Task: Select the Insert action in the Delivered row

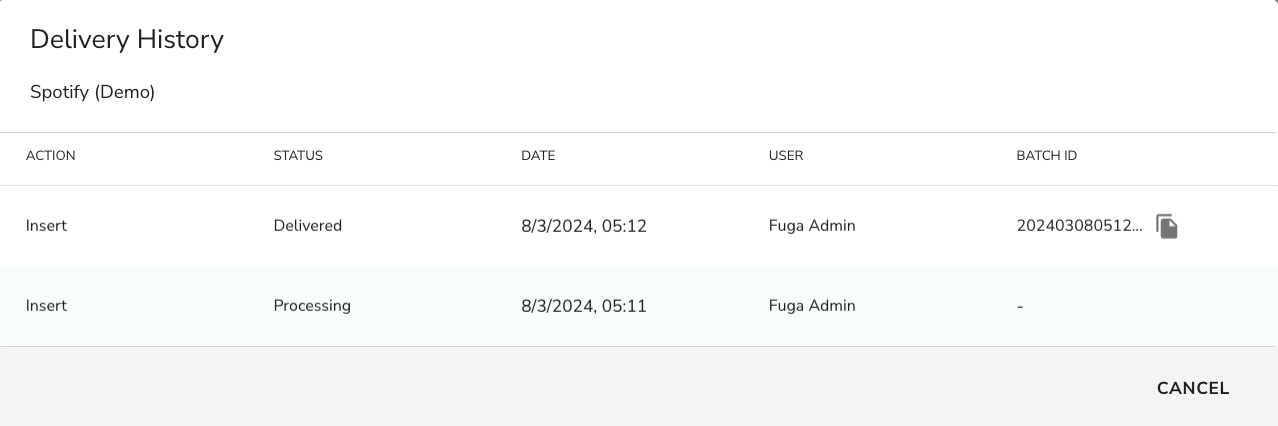Action: coord(47,226)
